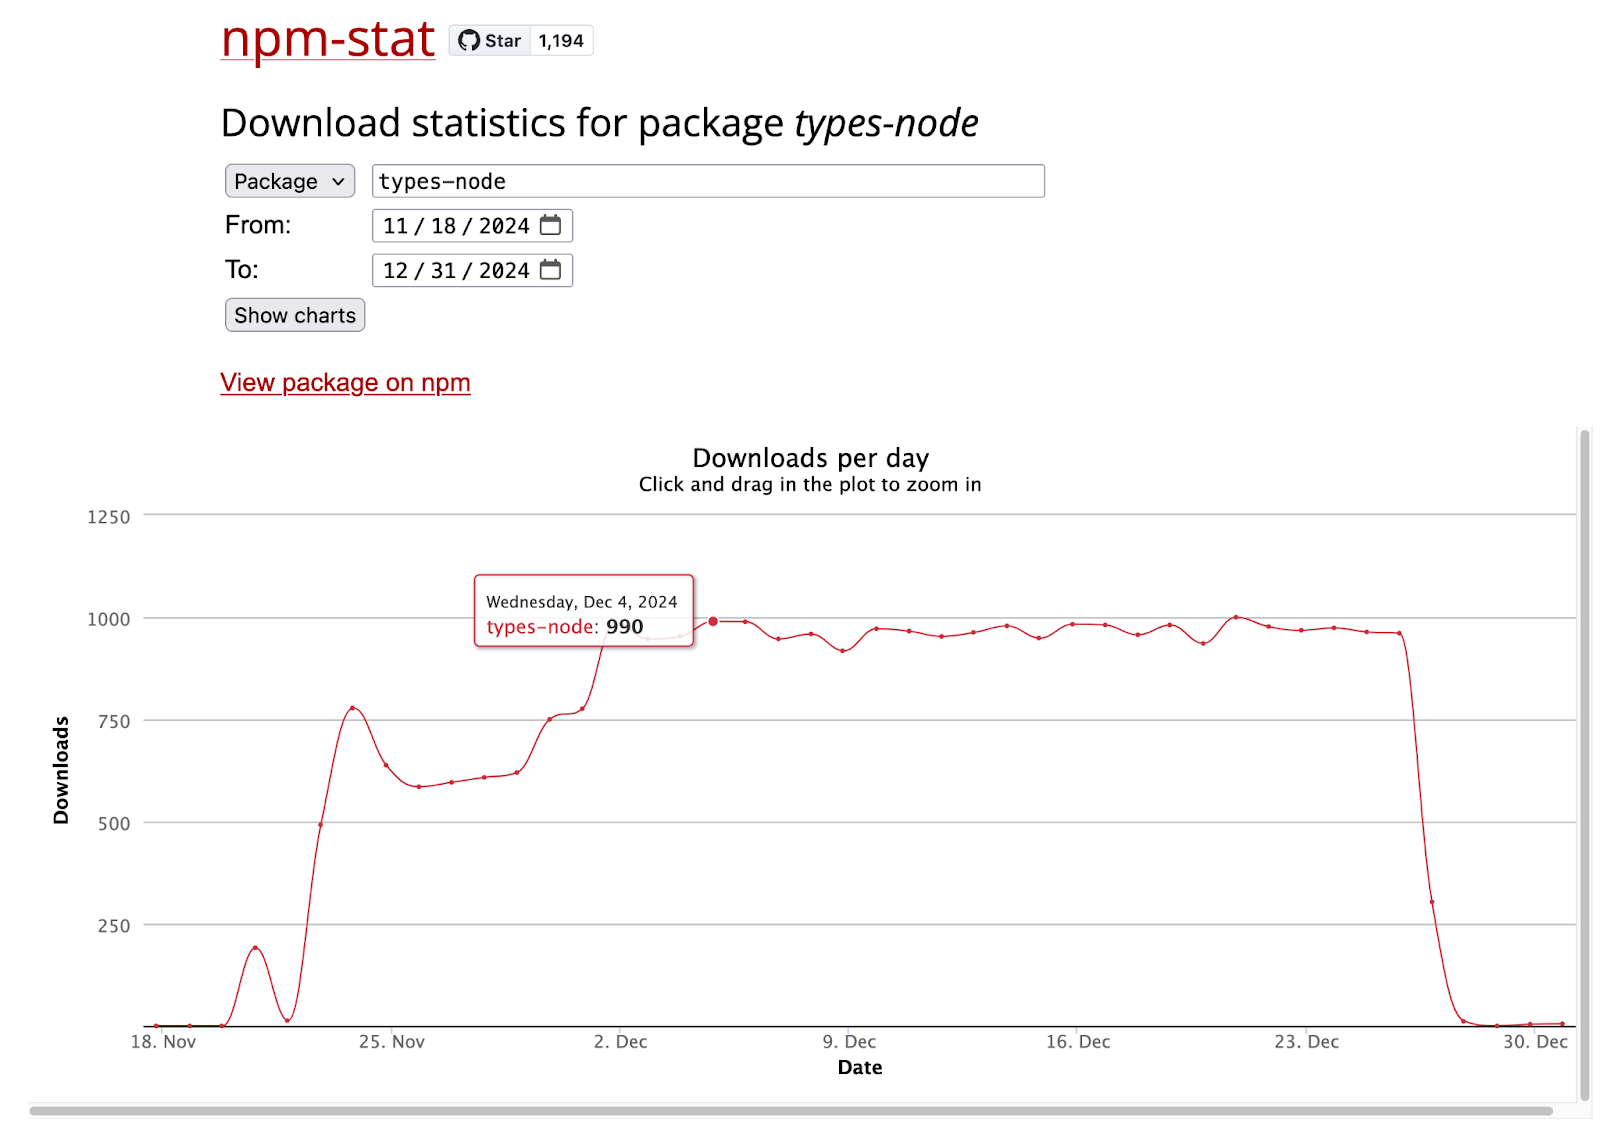
Task: Click the From date field 11/18/2024
Action: tap(472, 226)
